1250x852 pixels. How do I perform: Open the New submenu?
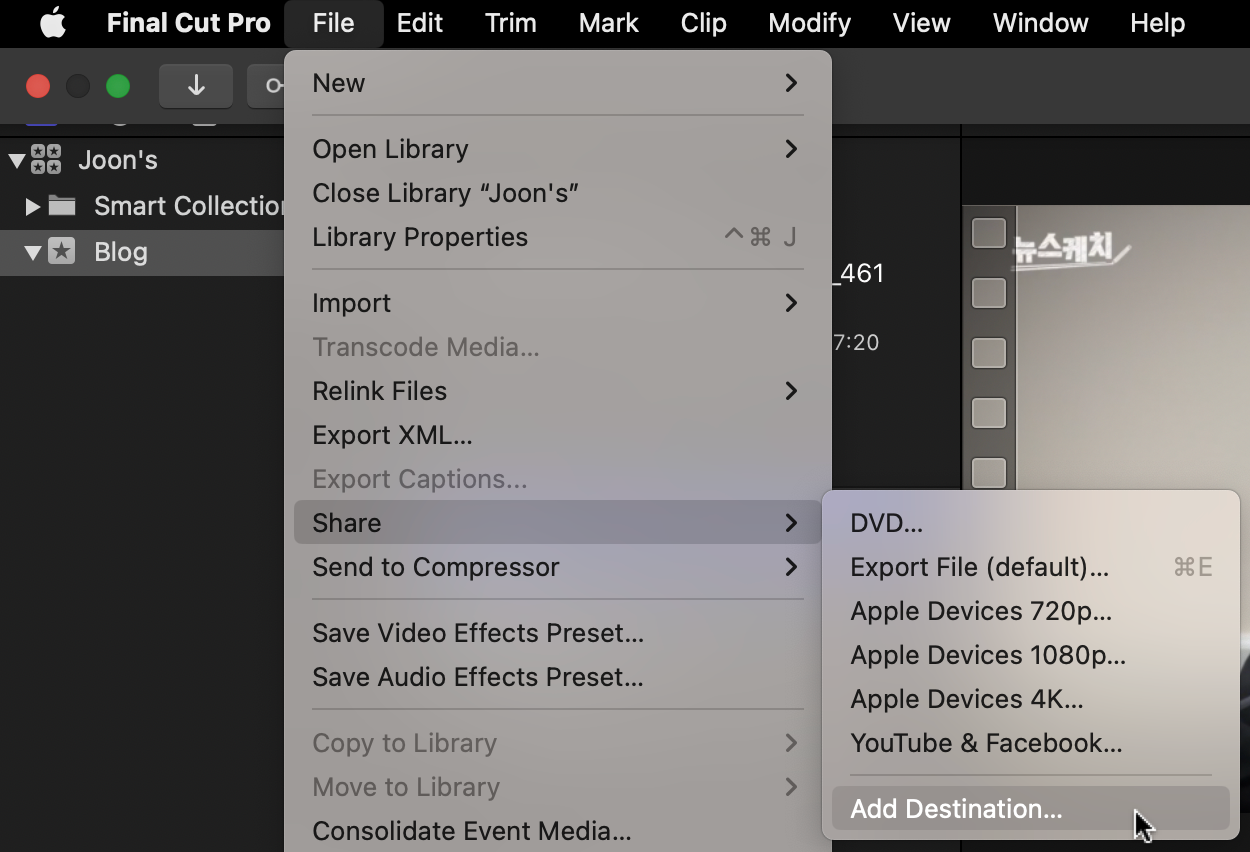[558, 83]
